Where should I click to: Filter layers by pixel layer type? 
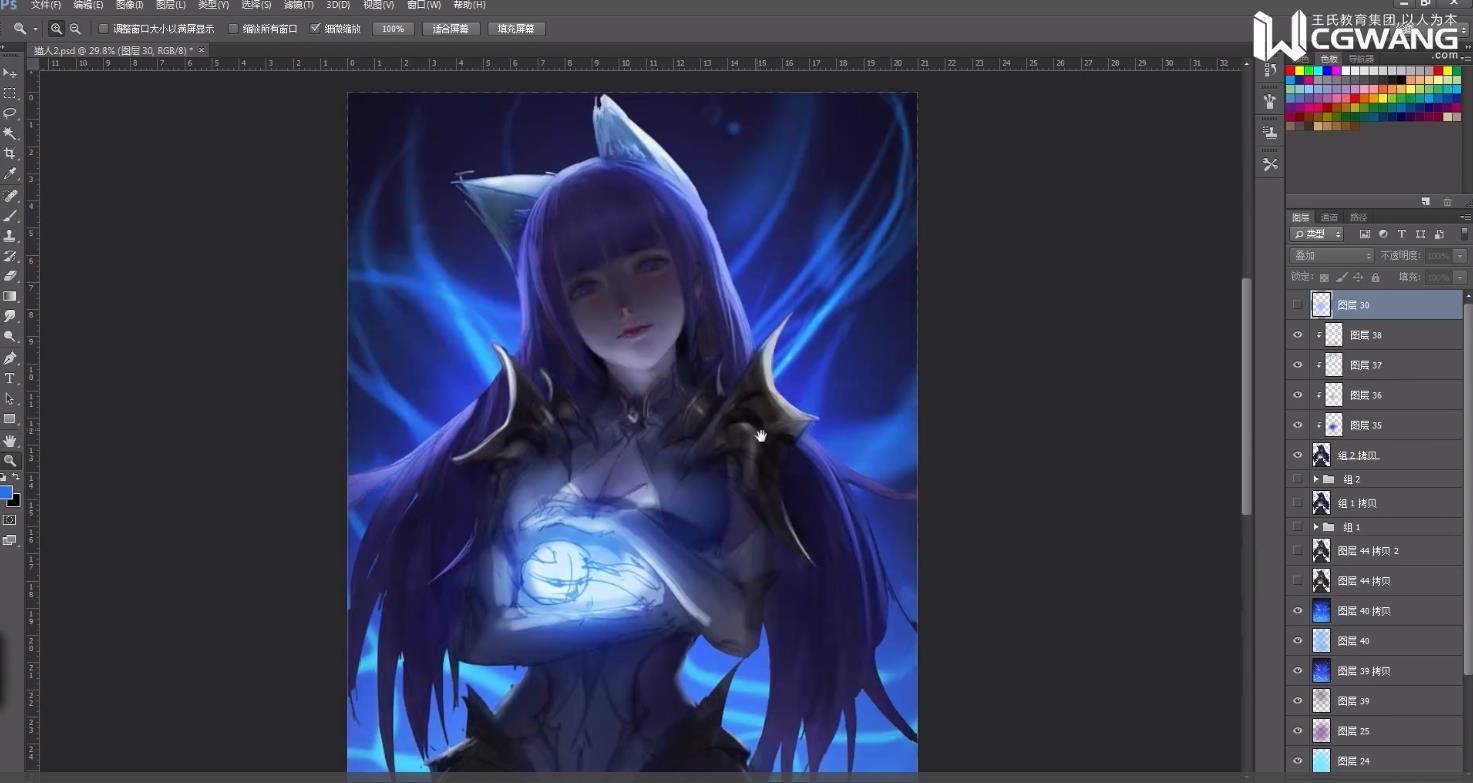[1364, 234]
